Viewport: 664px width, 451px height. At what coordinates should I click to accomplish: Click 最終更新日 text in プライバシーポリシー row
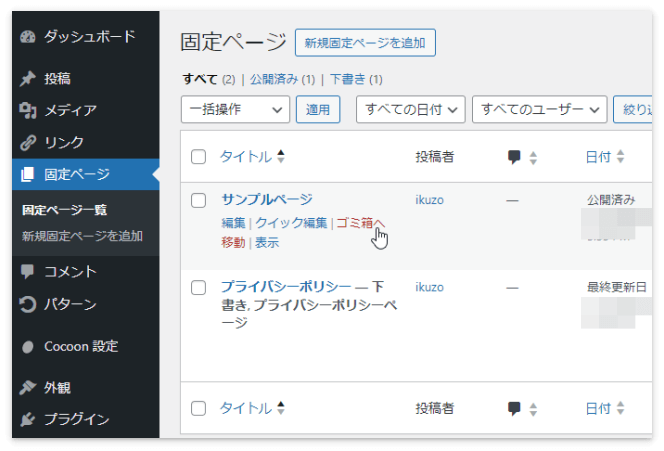coord(617,287)
